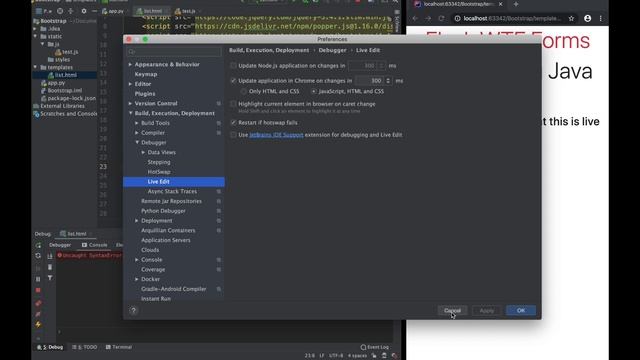Viewport: 640px width, 360px height.
Task: Open the TODO tool window tab
Action: click(85, 347)
